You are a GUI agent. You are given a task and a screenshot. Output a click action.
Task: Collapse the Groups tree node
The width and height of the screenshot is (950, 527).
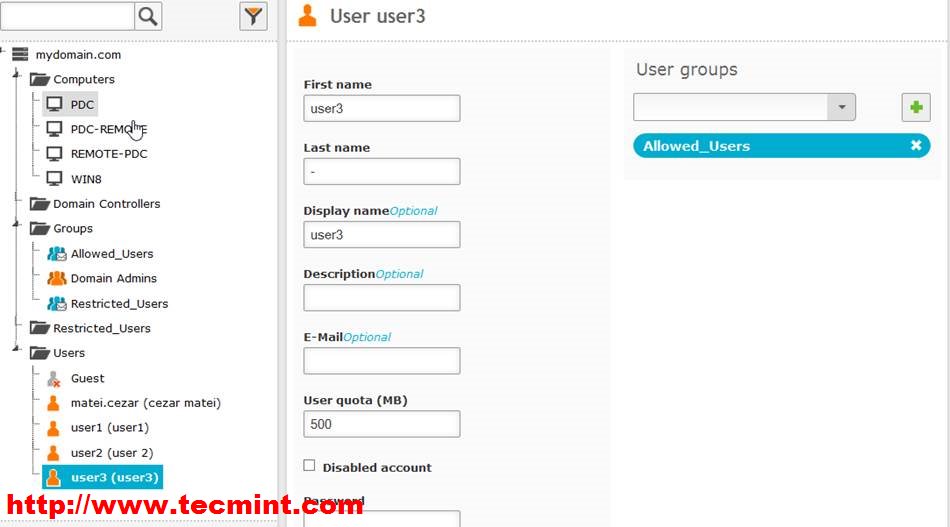tap(16, 228)
